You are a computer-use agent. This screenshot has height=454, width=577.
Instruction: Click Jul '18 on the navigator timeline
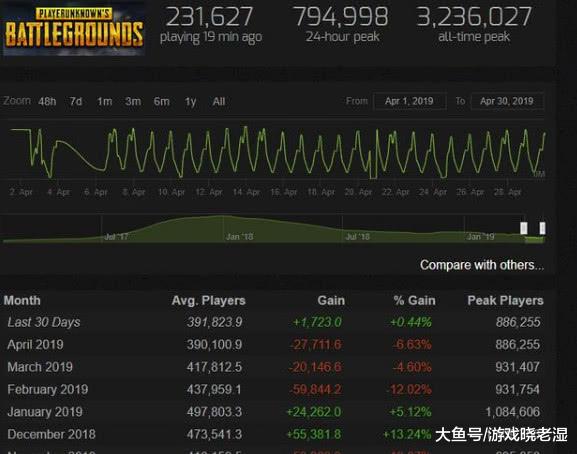(x=357, y=237)
